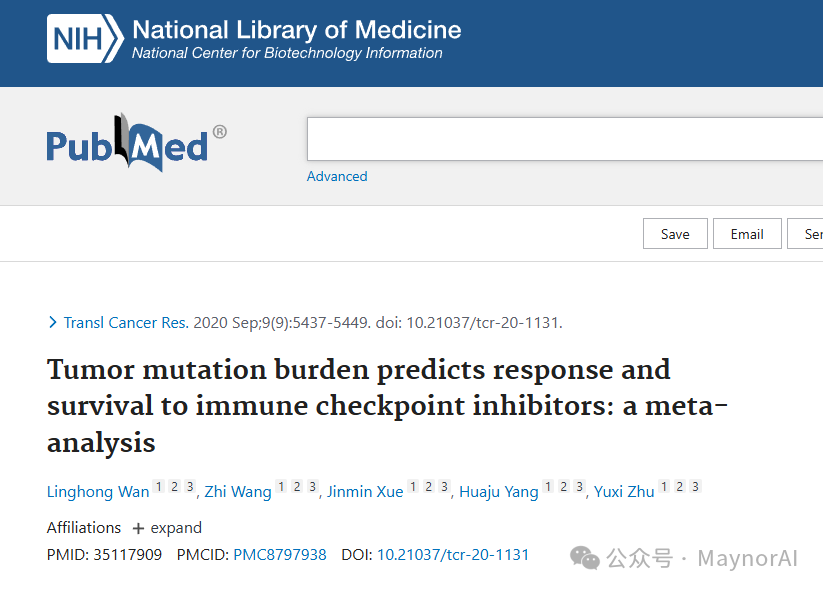Open the DOI 10.21037/tcr-20-1131 link

[453, 555]
